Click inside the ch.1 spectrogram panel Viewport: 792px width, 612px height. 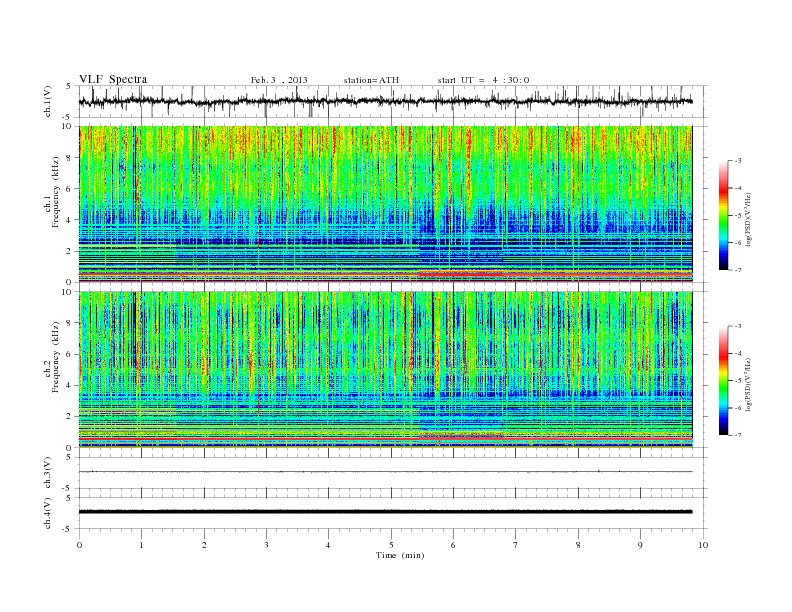point(385,203)
